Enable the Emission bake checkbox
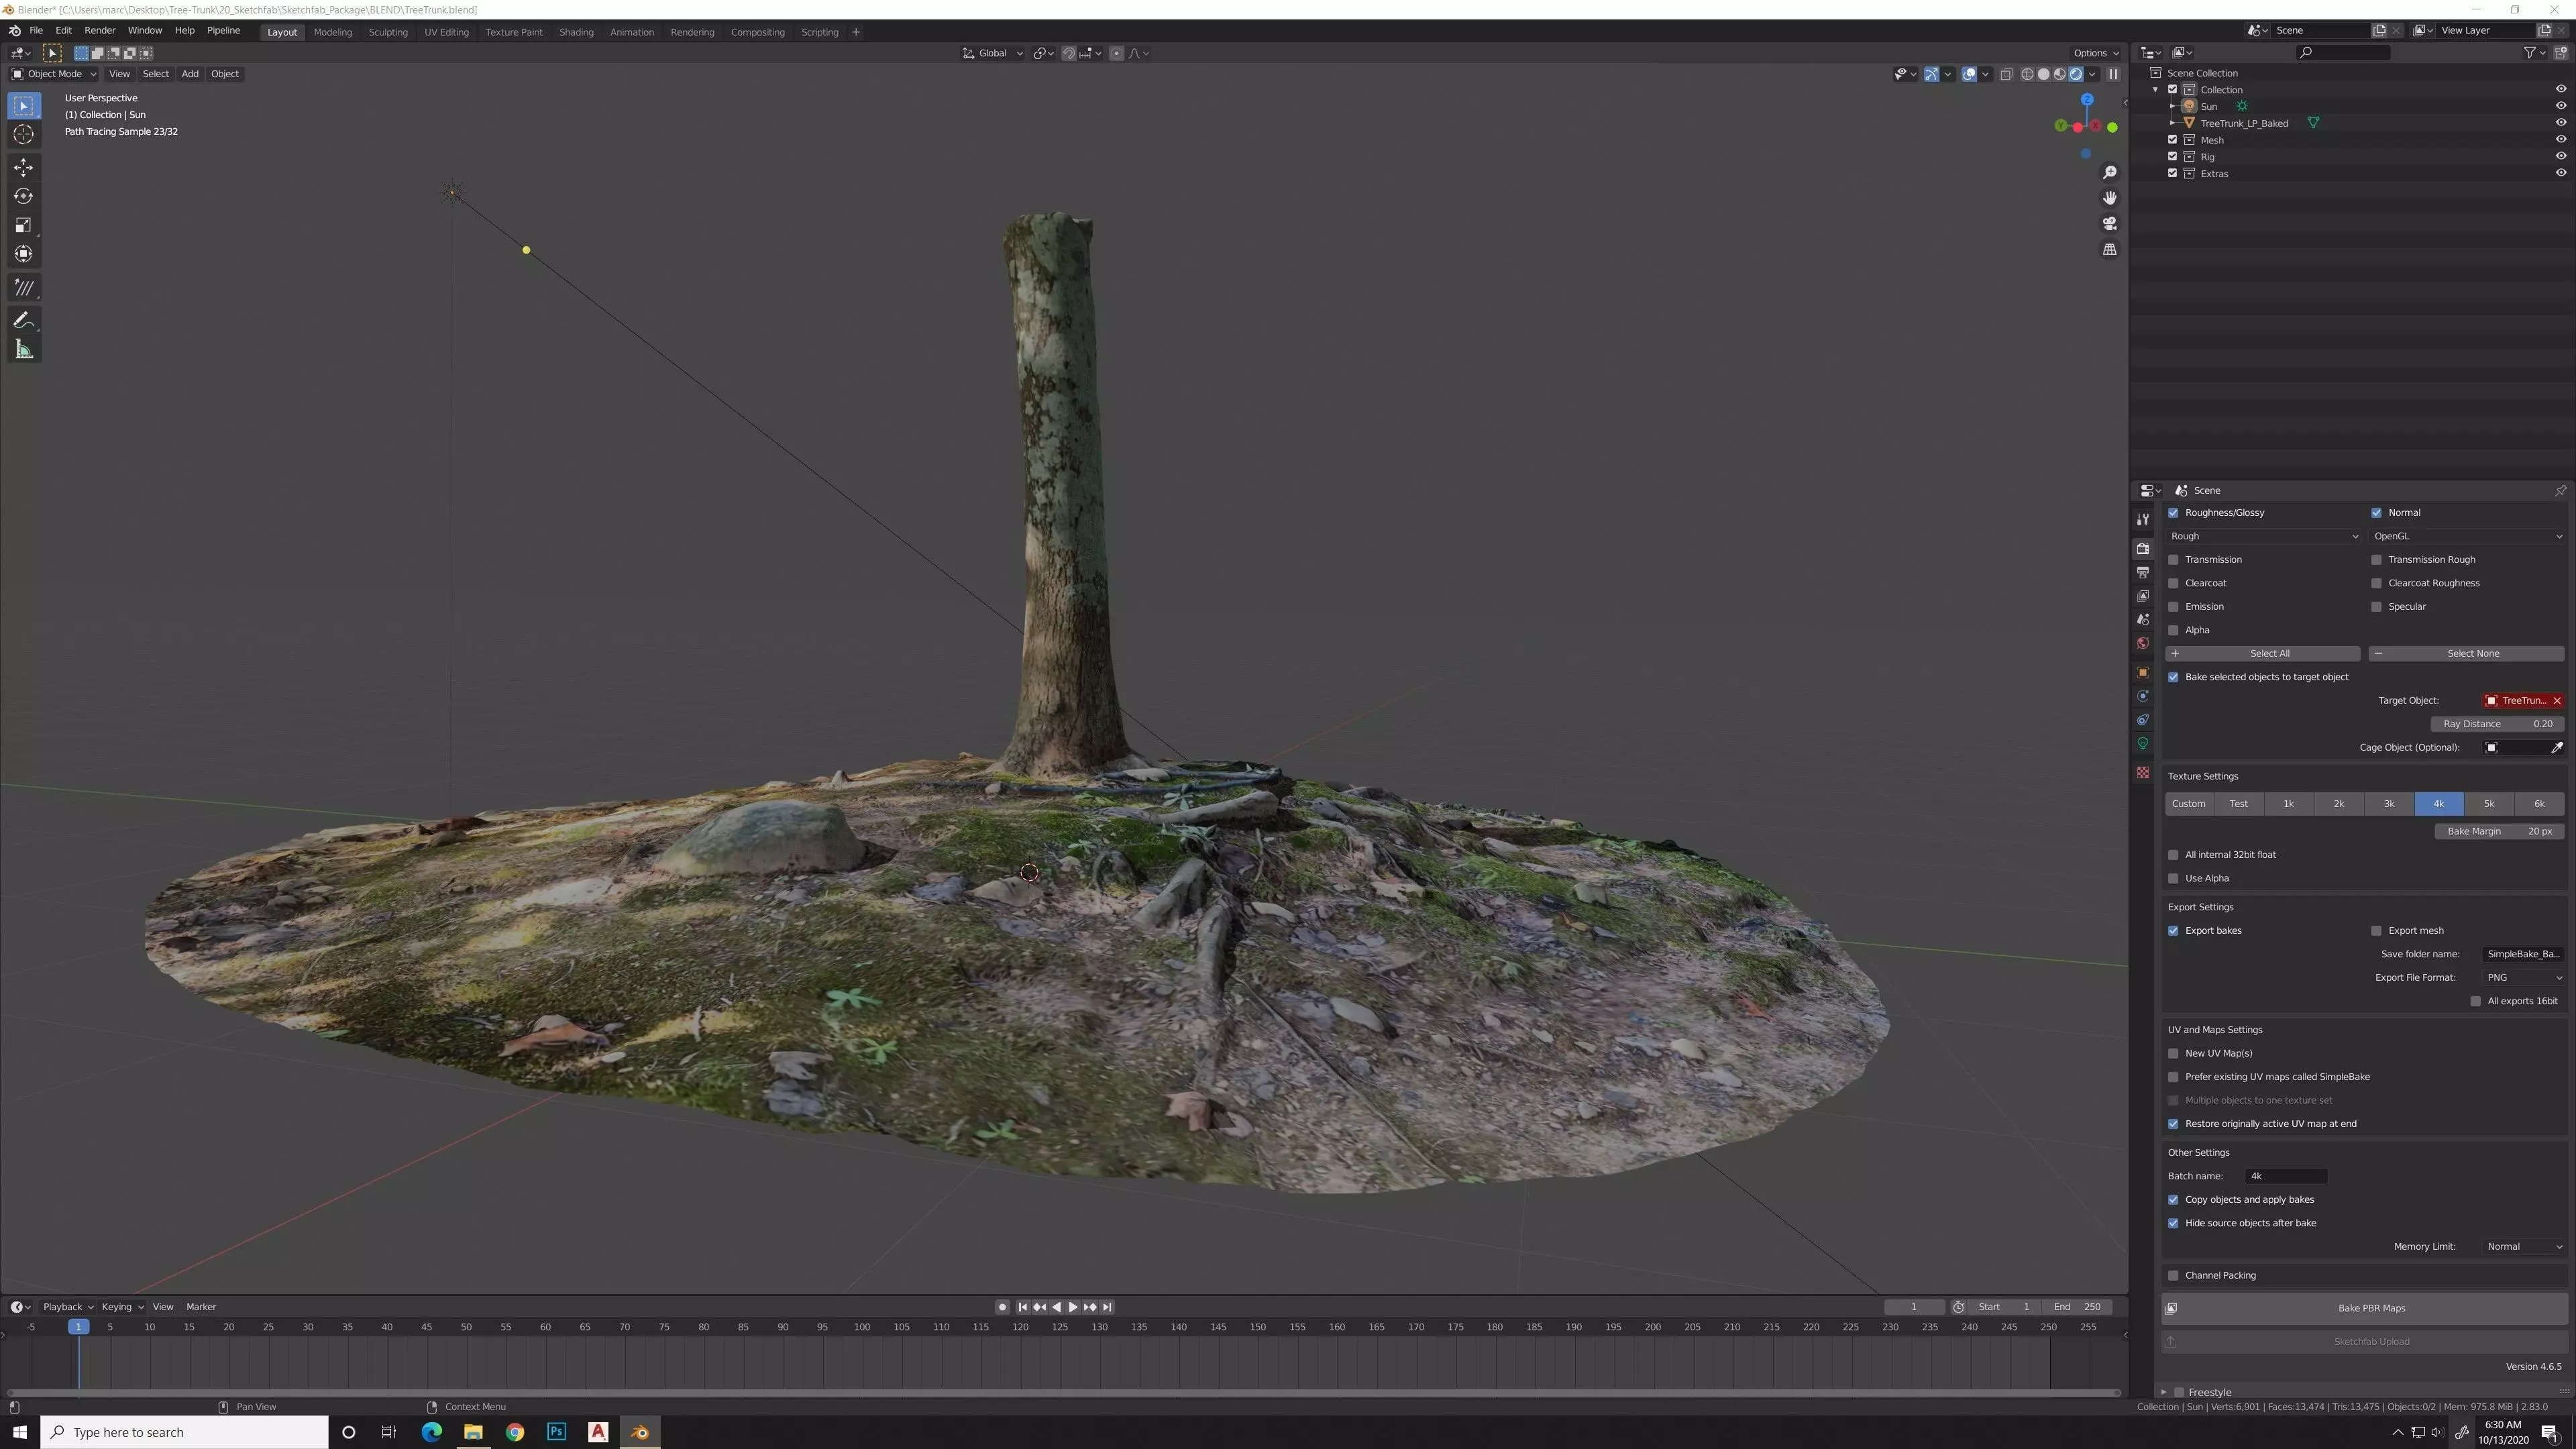 coord(2173,607)
